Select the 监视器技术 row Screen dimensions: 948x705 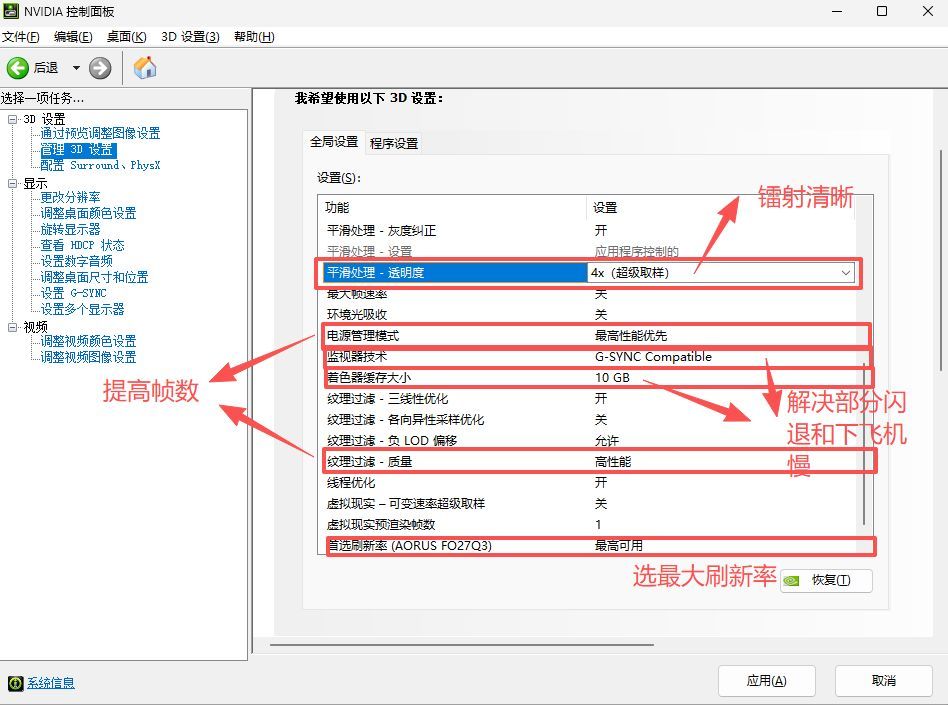click(591, 357)
